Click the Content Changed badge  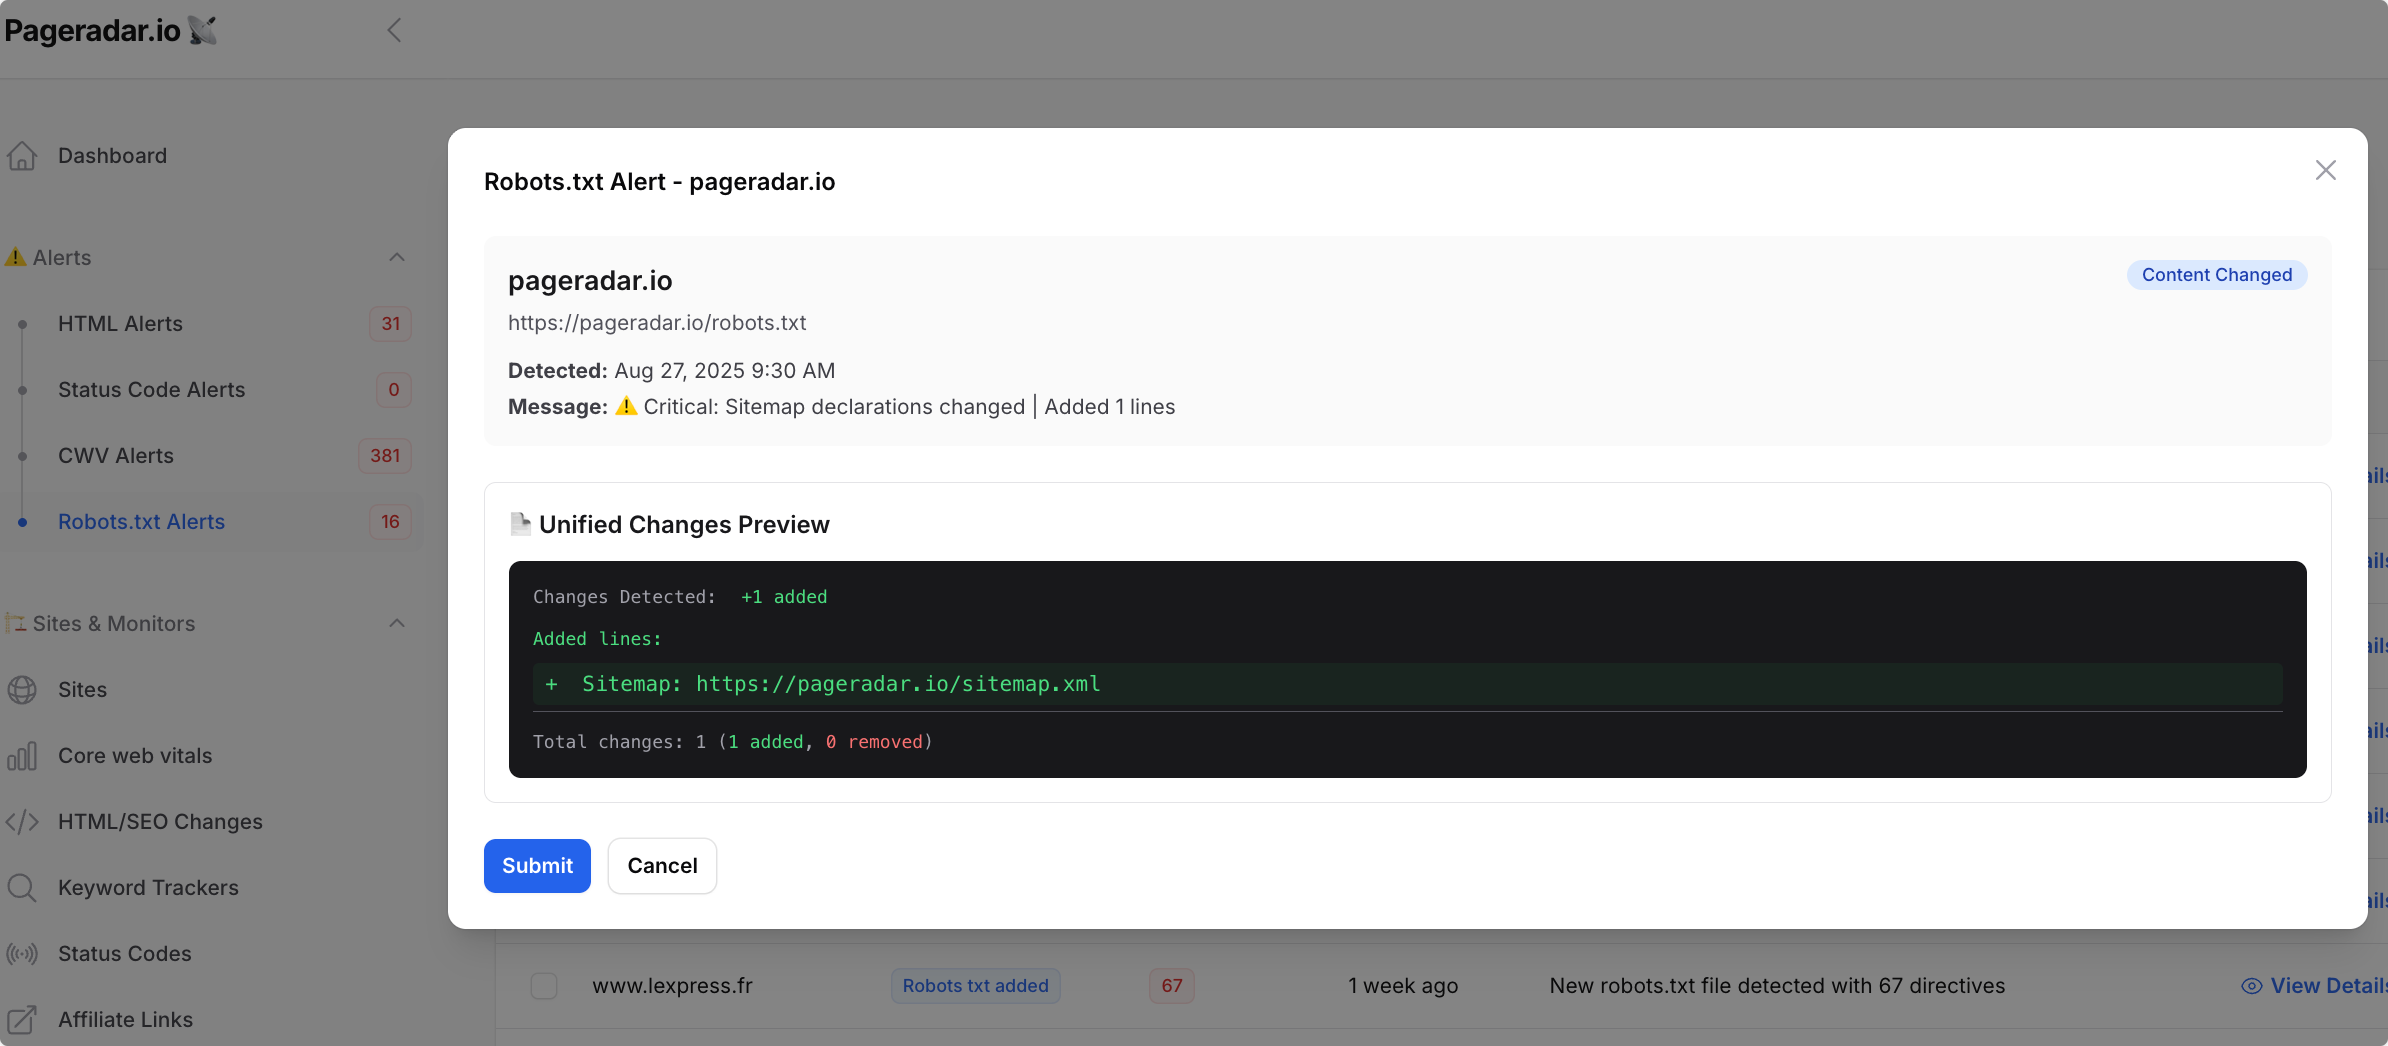coord(2216,275)
